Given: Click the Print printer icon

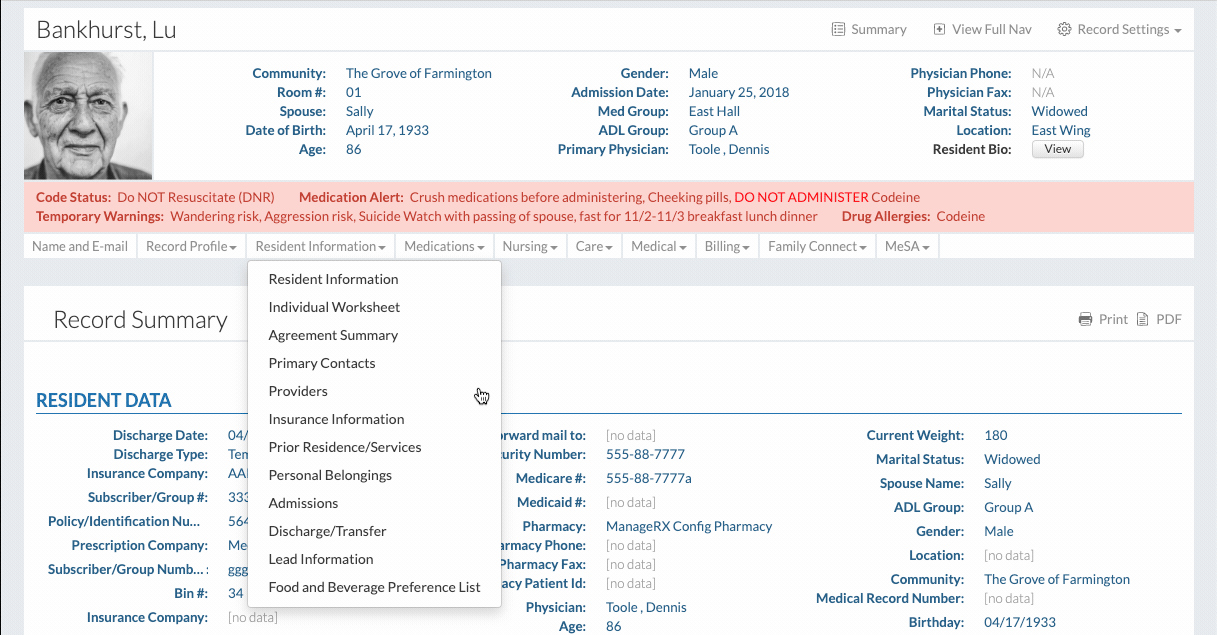Looking at the screenshot, I should (1085, 320).
